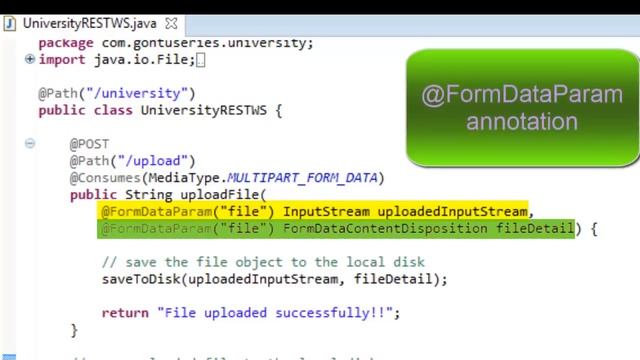Close the UniversityRESTWS.java tab
The height and width of the screenshot is (360, 640).
click(x=171, y=24)
